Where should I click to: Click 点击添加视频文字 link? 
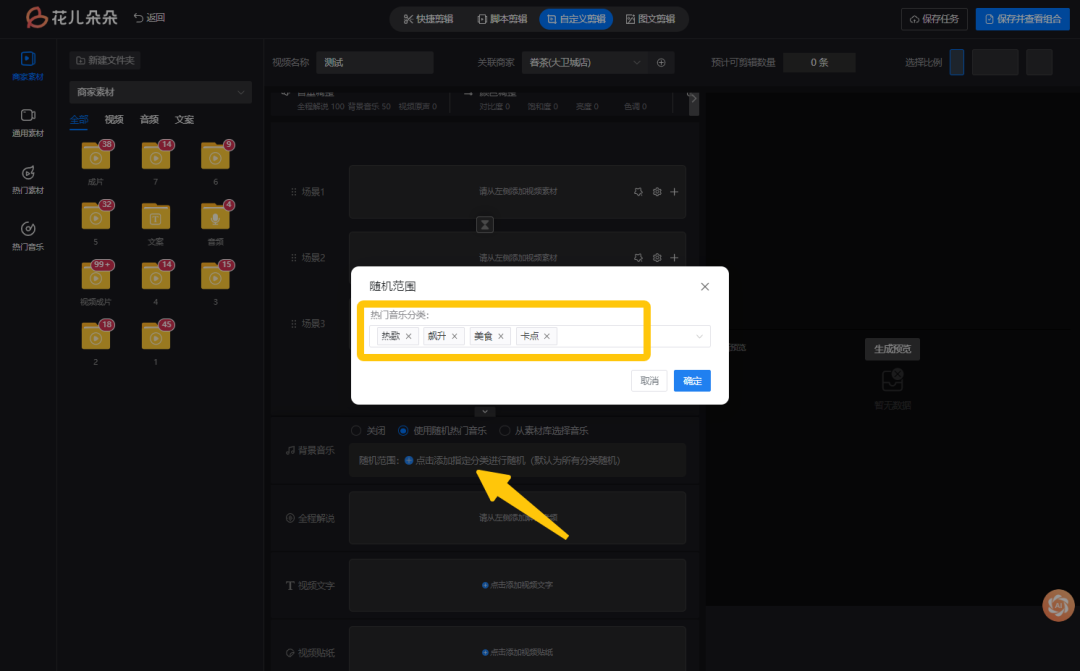(517, 585)
